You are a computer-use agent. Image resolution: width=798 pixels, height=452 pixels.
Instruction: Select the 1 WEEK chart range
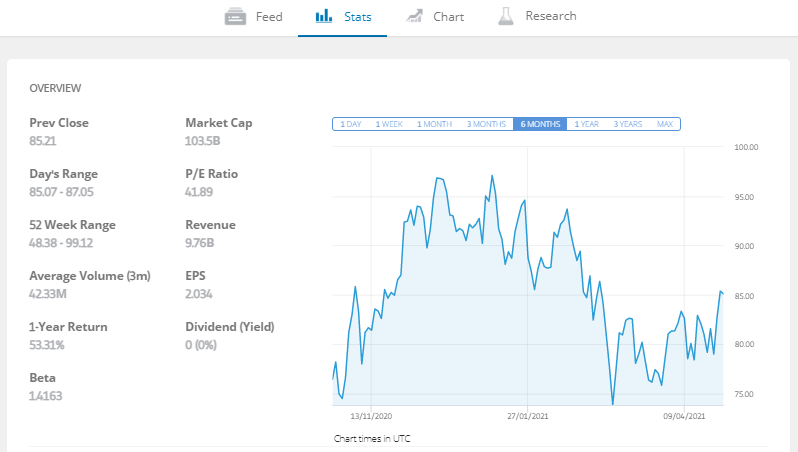click(x=389, y=124)
